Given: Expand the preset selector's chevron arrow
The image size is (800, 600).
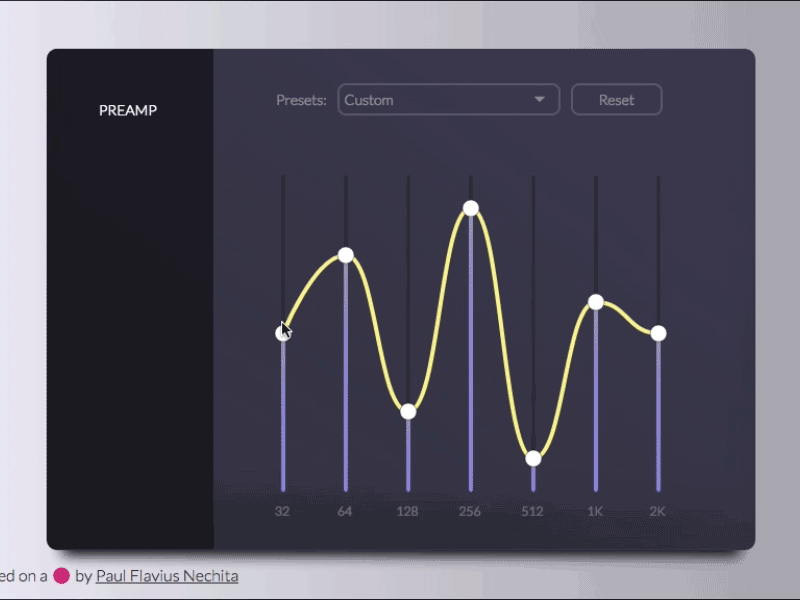Looking at the screenshot, I should point(538,99).
